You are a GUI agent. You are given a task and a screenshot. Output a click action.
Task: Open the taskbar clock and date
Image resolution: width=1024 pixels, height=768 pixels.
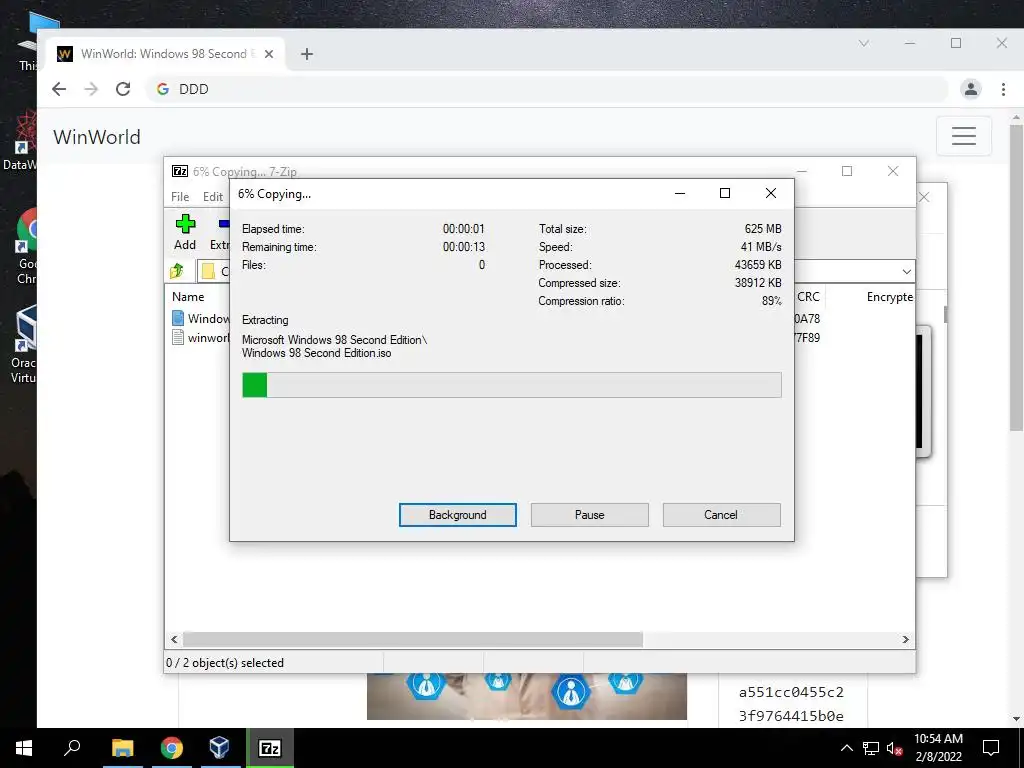(938, 748)
